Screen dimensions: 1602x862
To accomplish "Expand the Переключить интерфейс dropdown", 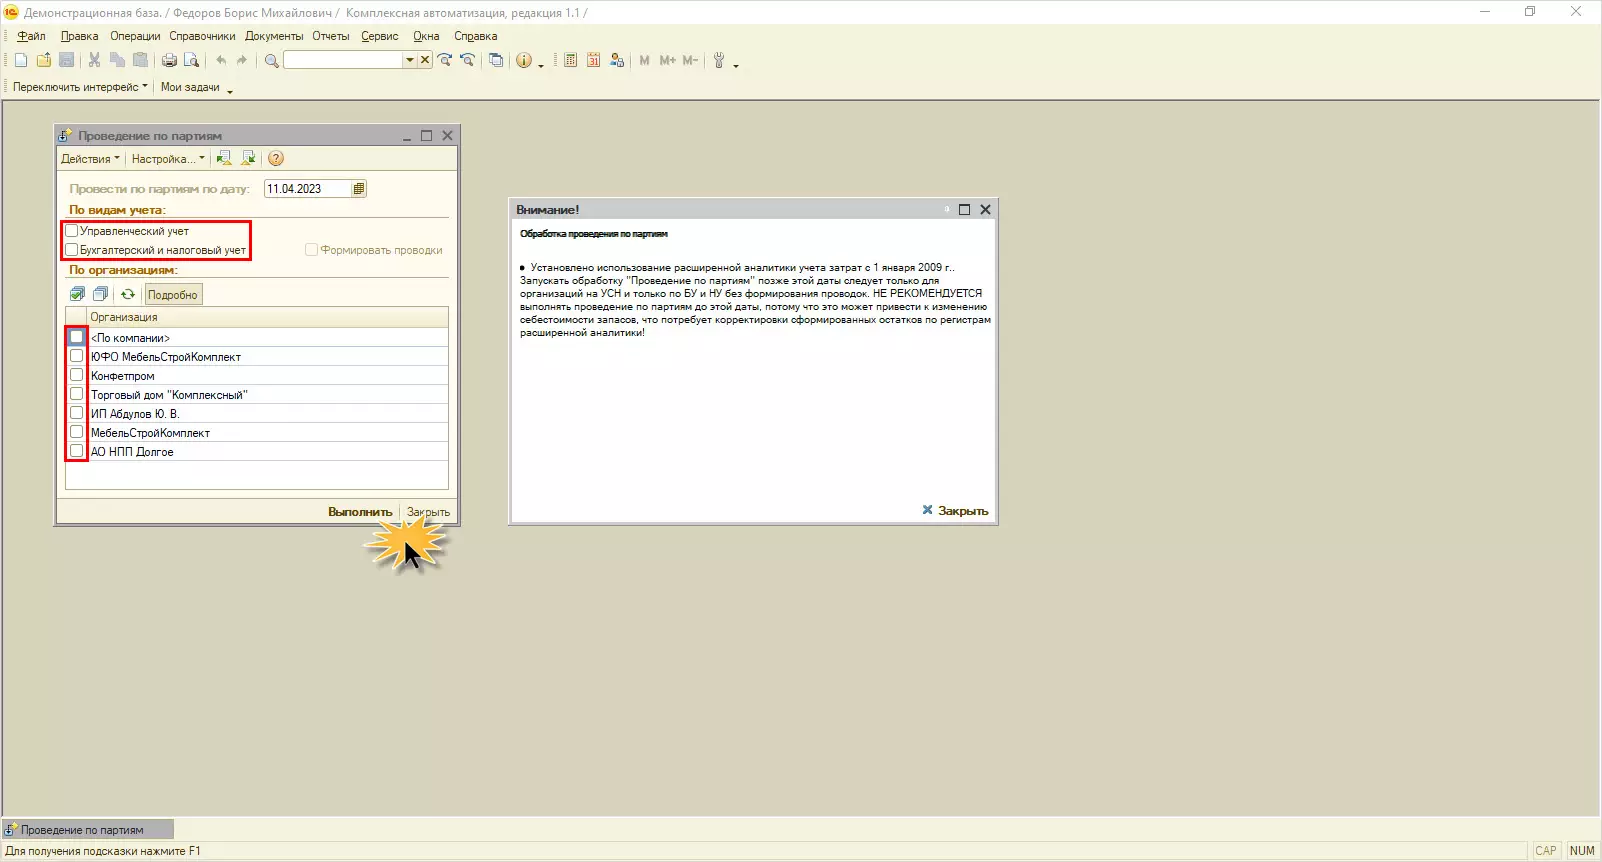I will 80,87.
